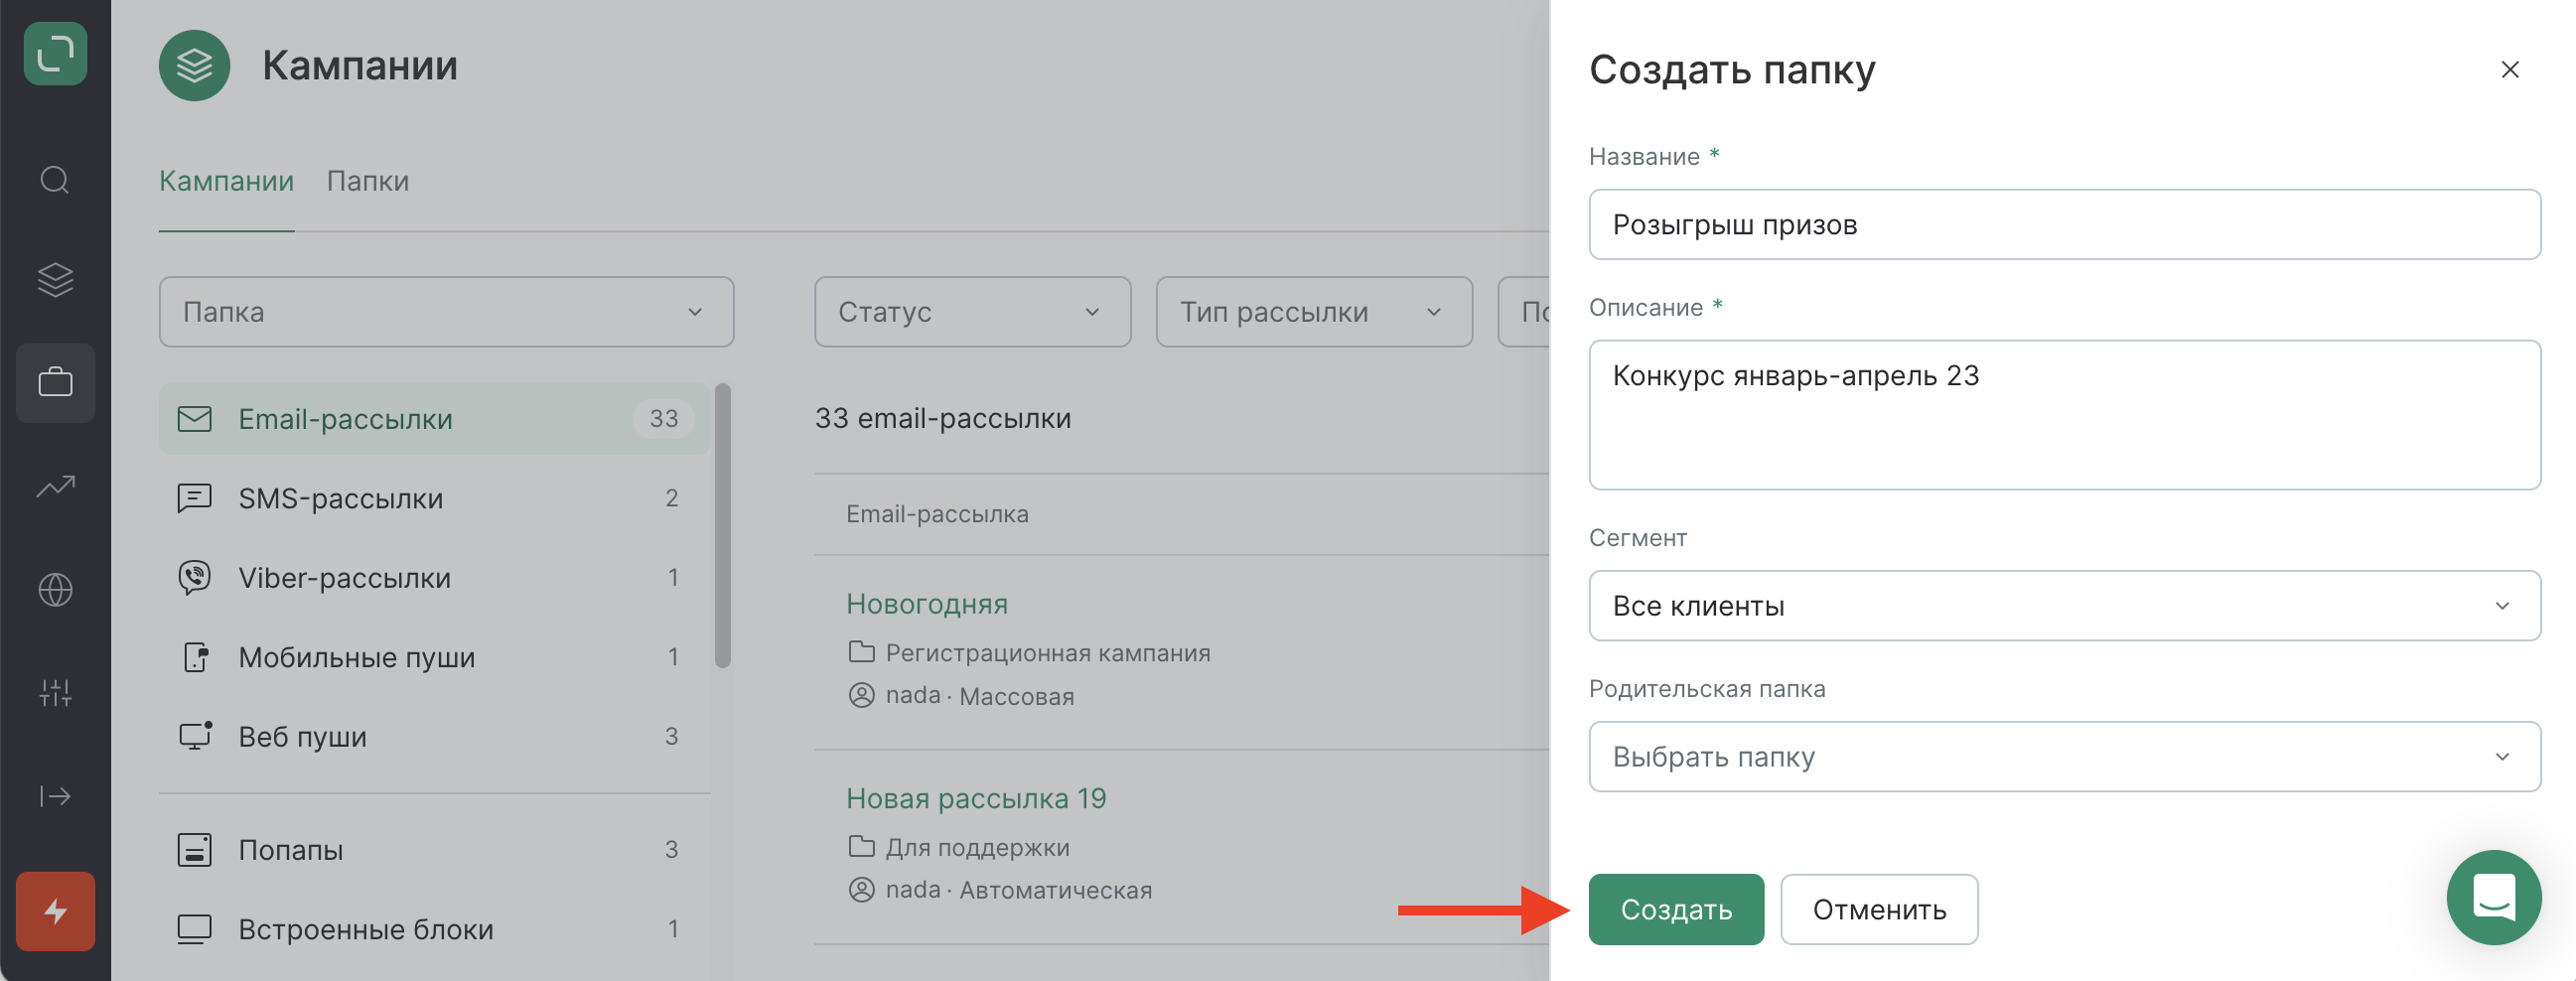This screenshot has height=981, width=2576.
Task: Click the exit arrow icon in sidebar
Action: (x=55, y=796)
